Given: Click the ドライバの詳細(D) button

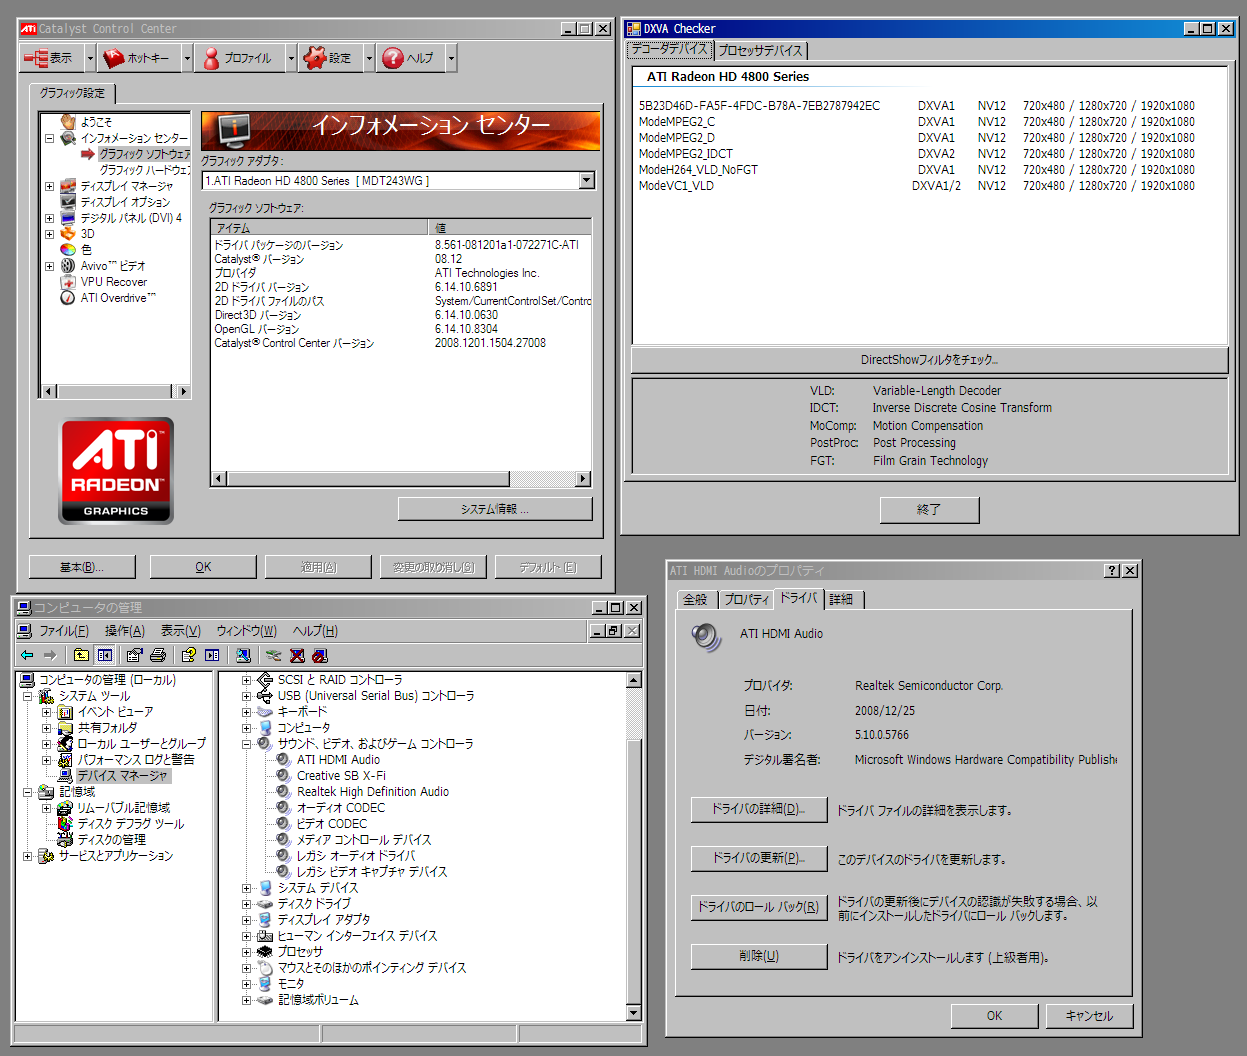Looking at the screenshot, I should click(759, 809).
